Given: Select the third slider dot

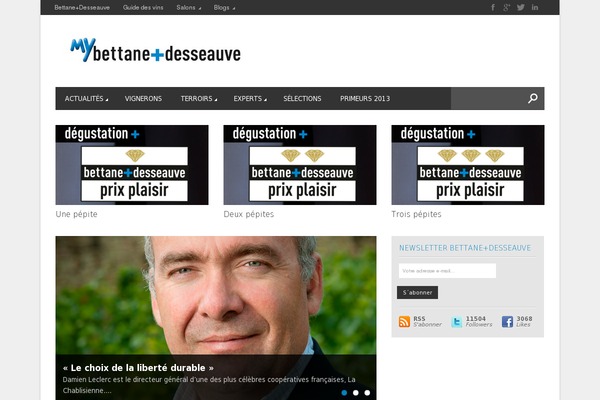Looking at the screenshot, I should tap(367, 393).
